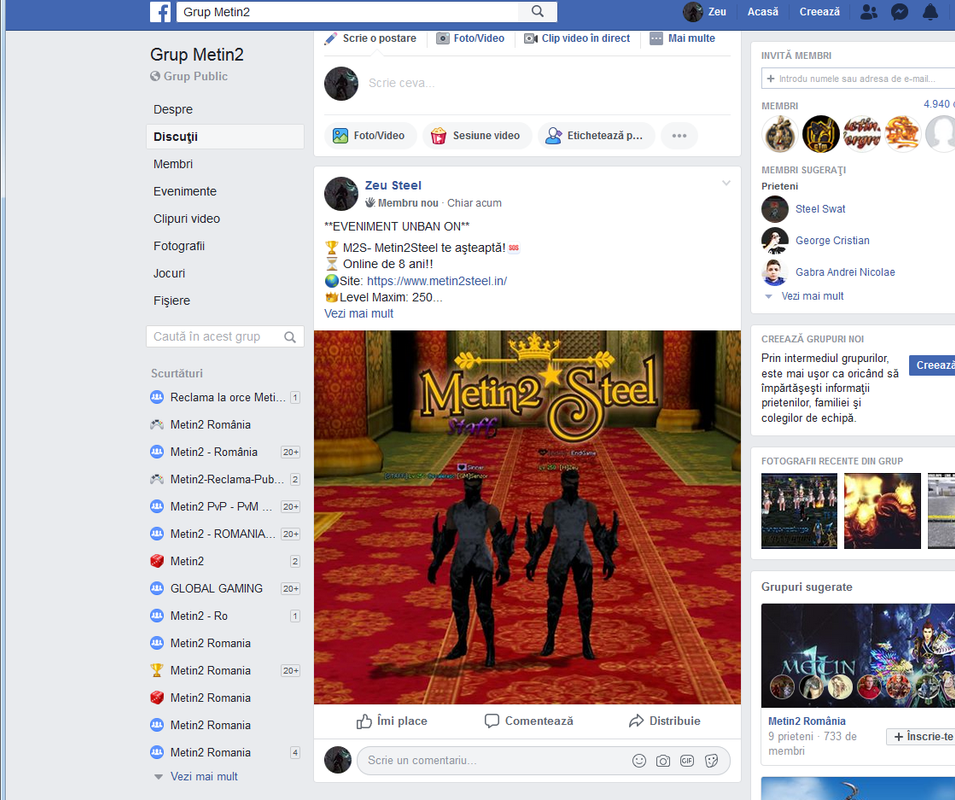Open Zeu Steel author name link
The width and height of the screenshot is (955, 800).
(x=393, y=185)
